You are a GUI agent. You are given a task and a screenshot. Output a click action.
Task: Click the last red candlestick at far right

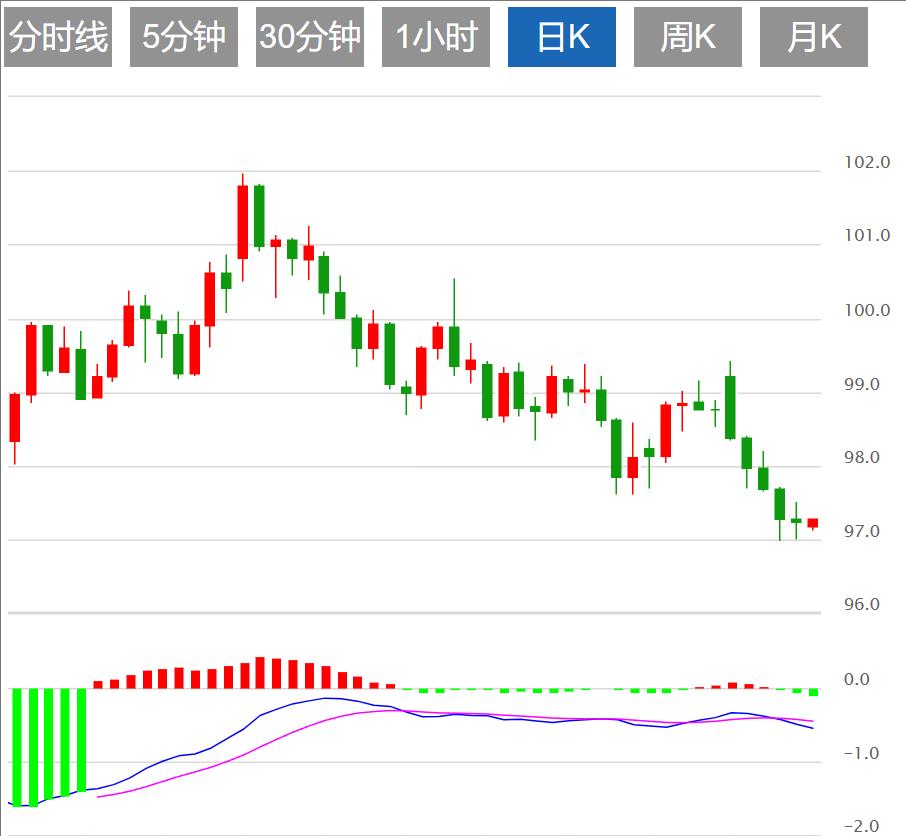813,523
